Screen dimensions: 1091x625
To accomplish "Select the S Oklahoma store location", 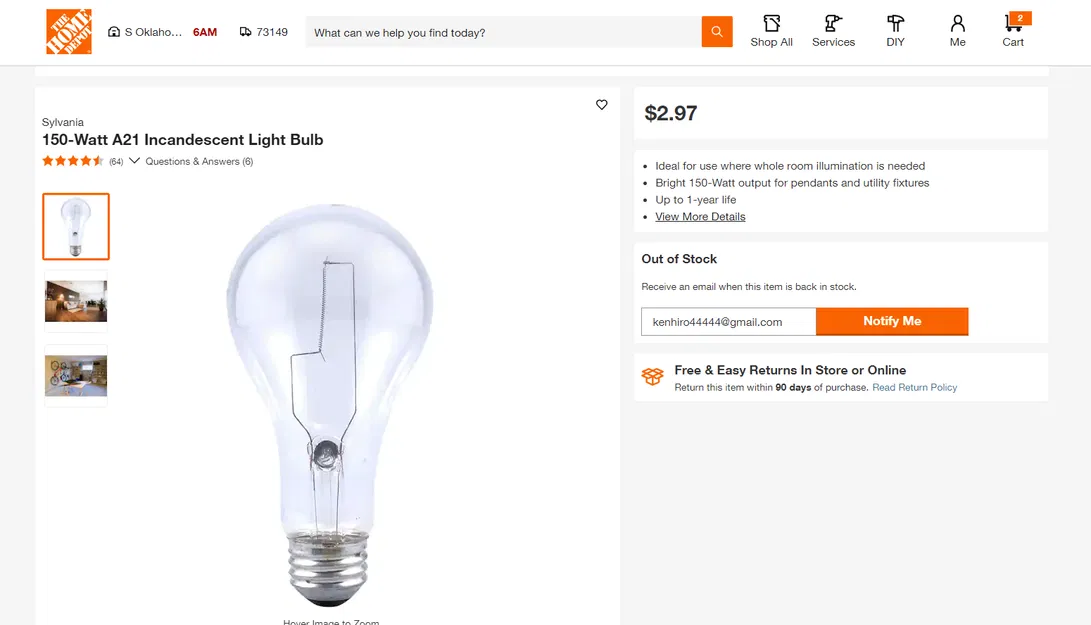I will tap(153, 32).
